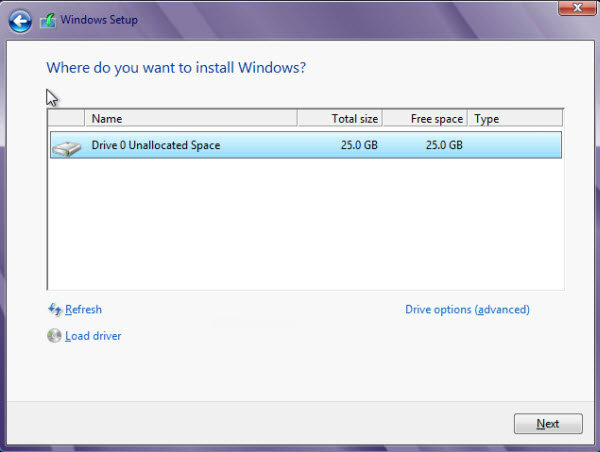
Task: Click the Windows Setup title icon
Action: tap(48, 20)
